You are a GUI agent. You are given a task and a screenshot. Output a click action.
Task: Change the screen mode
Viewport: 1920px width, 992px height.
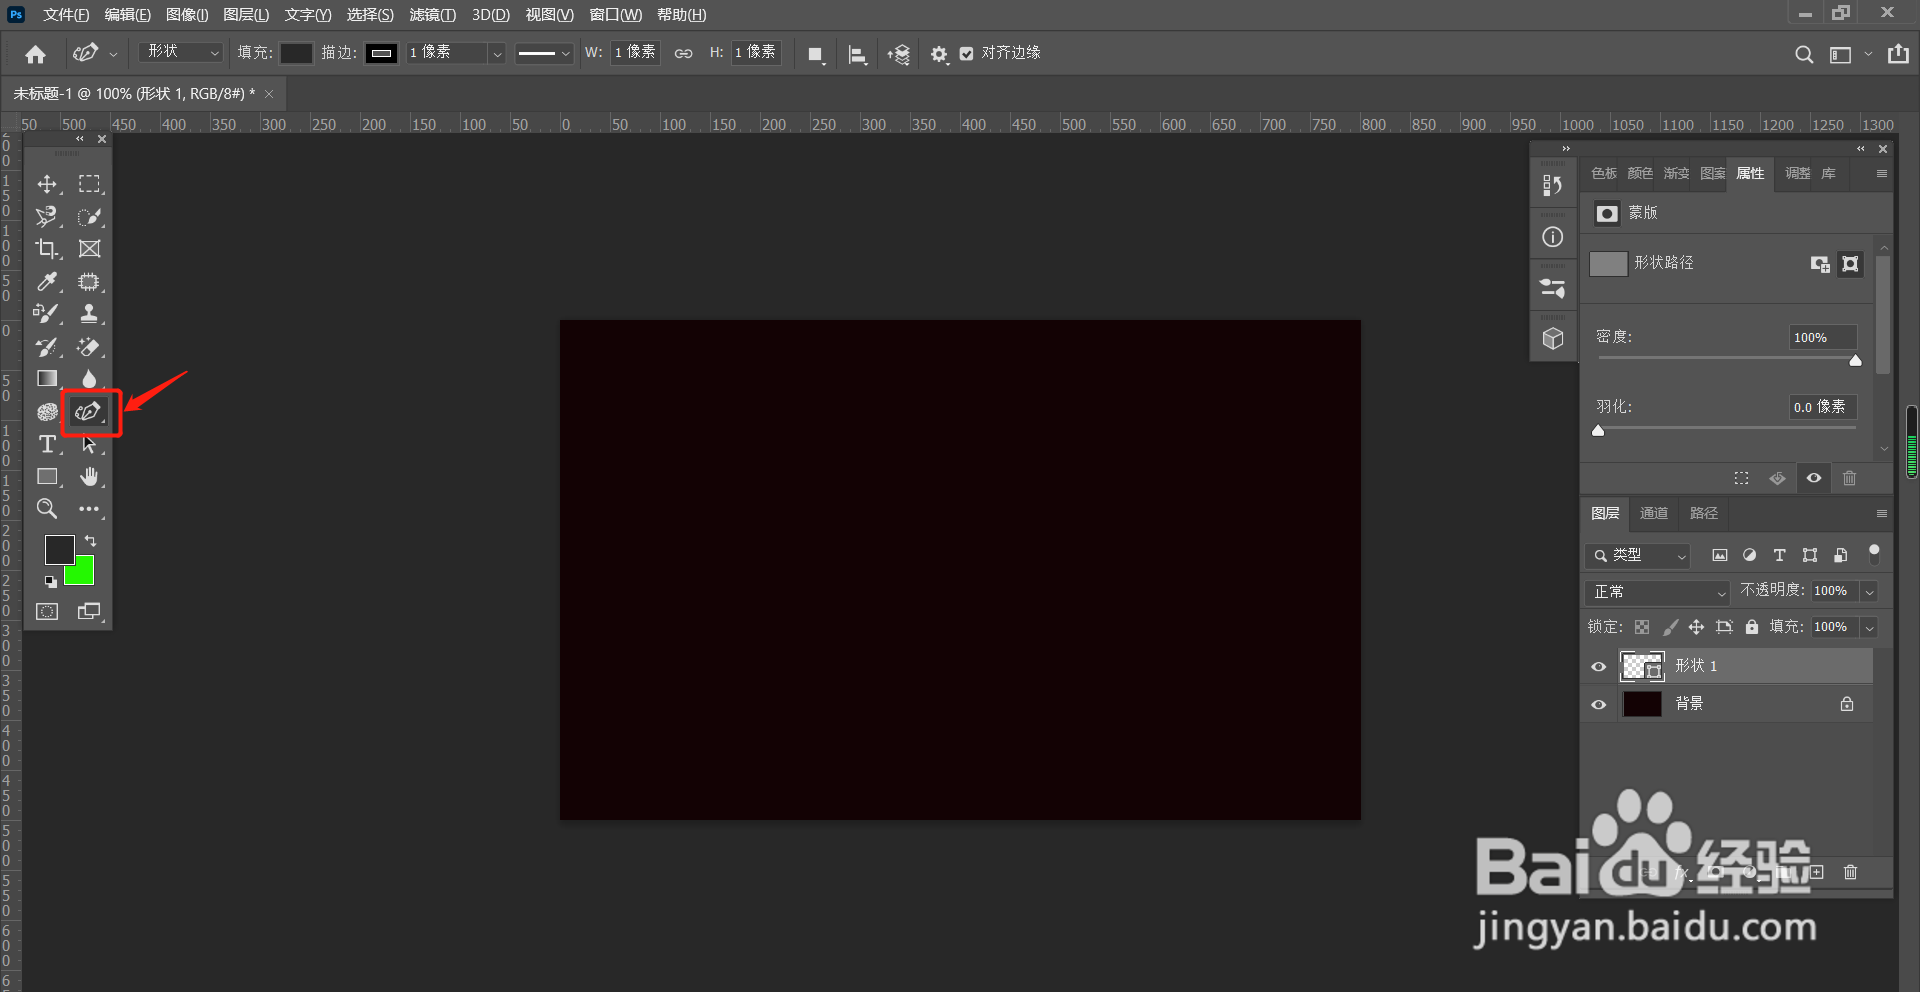click(x=90, y=611)
